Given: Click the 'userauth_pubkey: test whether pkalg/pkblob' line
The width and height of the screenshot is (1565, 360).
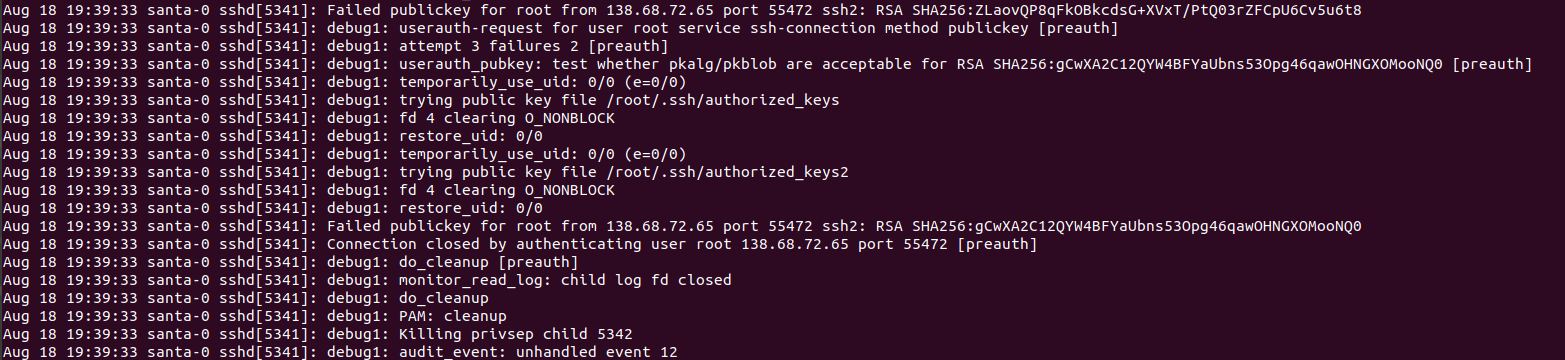Looking at the screenshot, I should (929, 64).
